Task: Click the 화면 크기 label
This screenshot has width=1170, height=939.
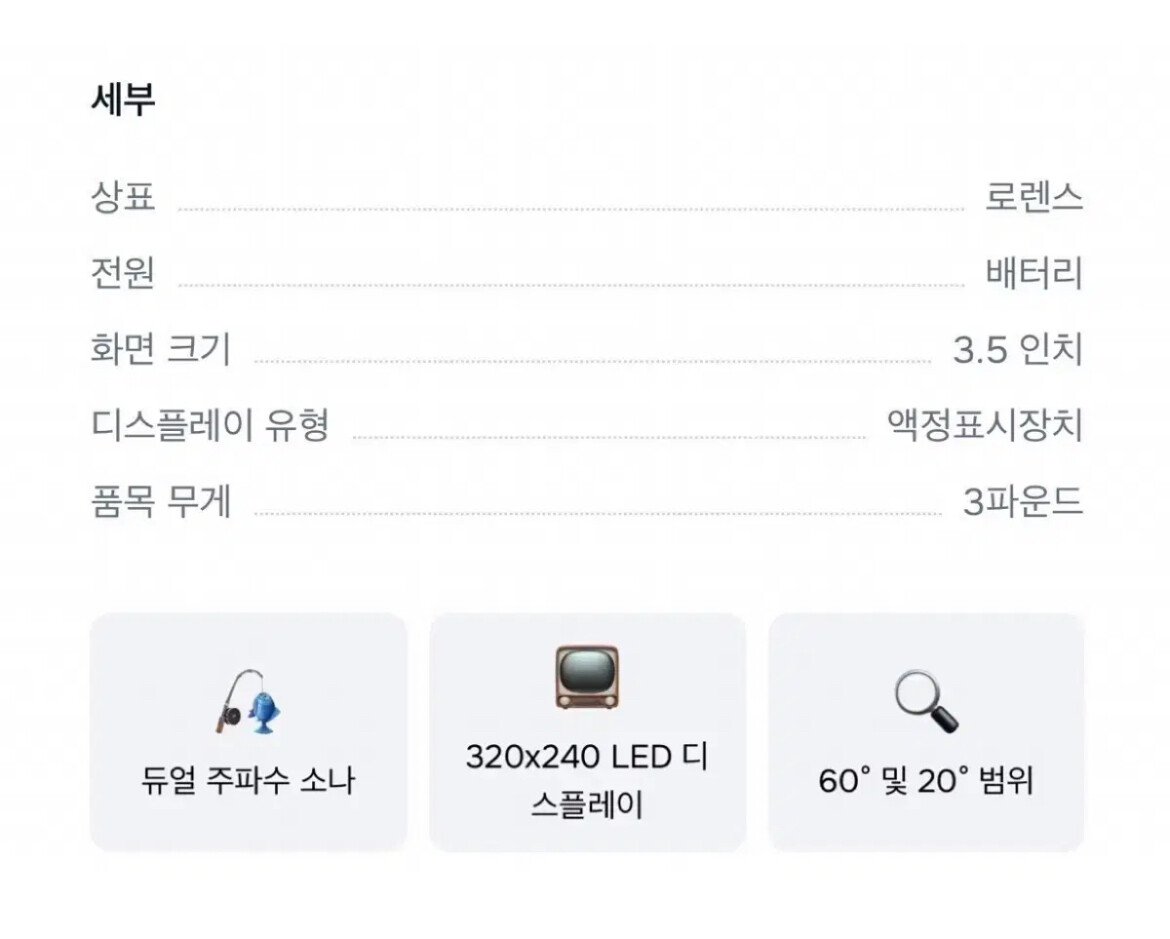Action: [x=161, y=349]
